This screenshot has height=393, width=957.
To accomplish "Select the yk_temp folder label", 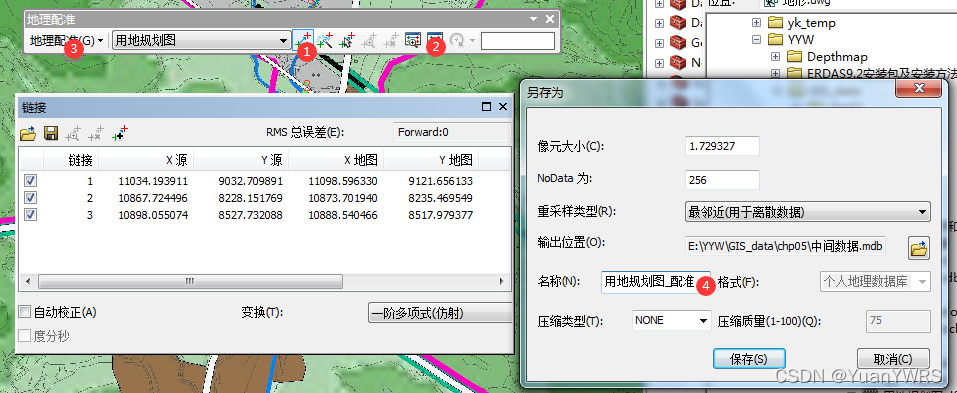I will click(x=812, y=23).
